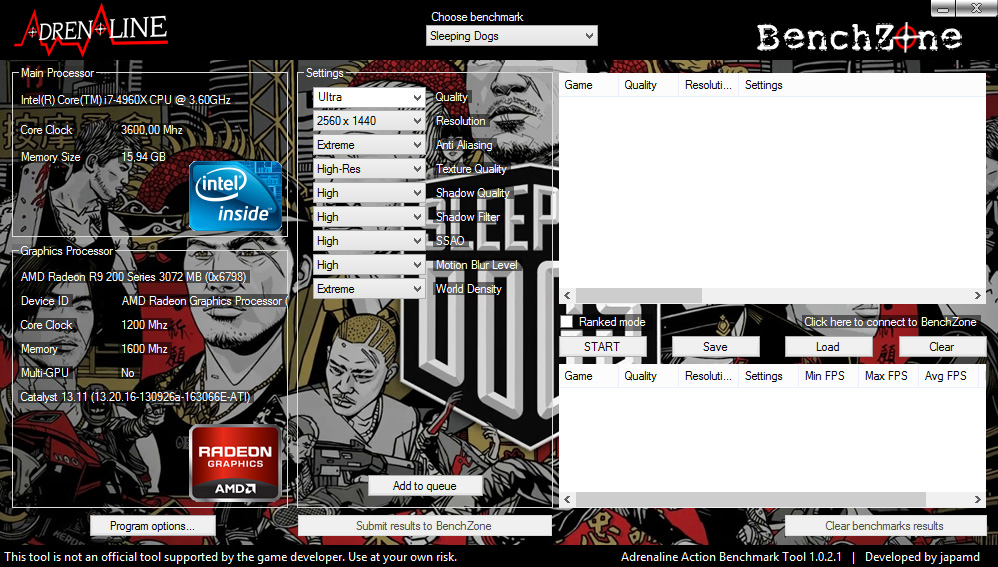998x567 pixels.
Task: Click the Intel Inside logo
Action: pyautogui.click(x=235, y=197)
